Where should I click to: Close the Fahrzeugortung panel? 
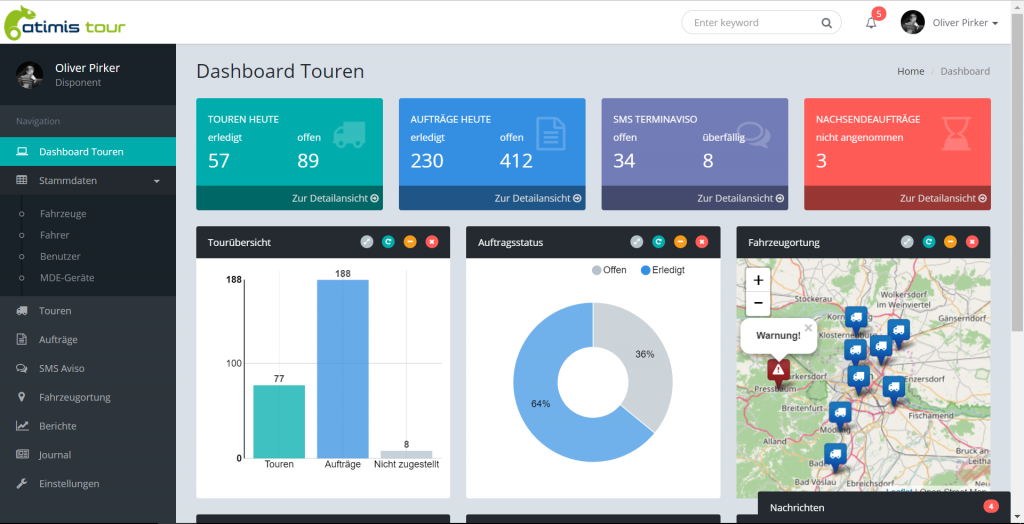pos(972,242)
